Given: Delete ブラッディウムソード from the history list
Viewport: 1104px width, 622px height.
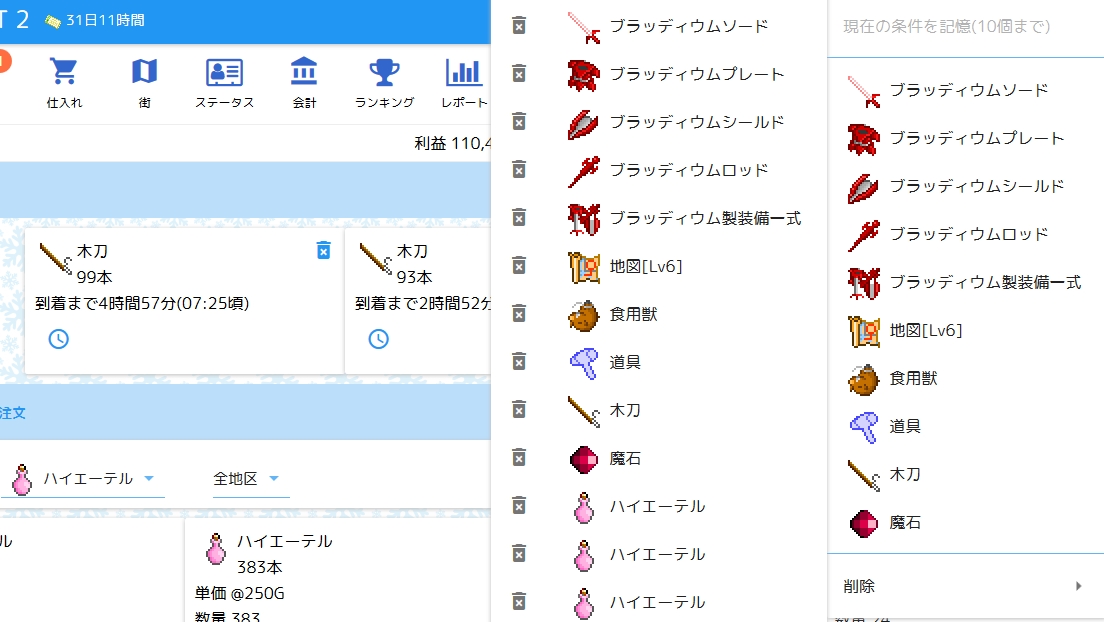Looking at the screenshot, I should pyautogui.click(x=518, y=26).
